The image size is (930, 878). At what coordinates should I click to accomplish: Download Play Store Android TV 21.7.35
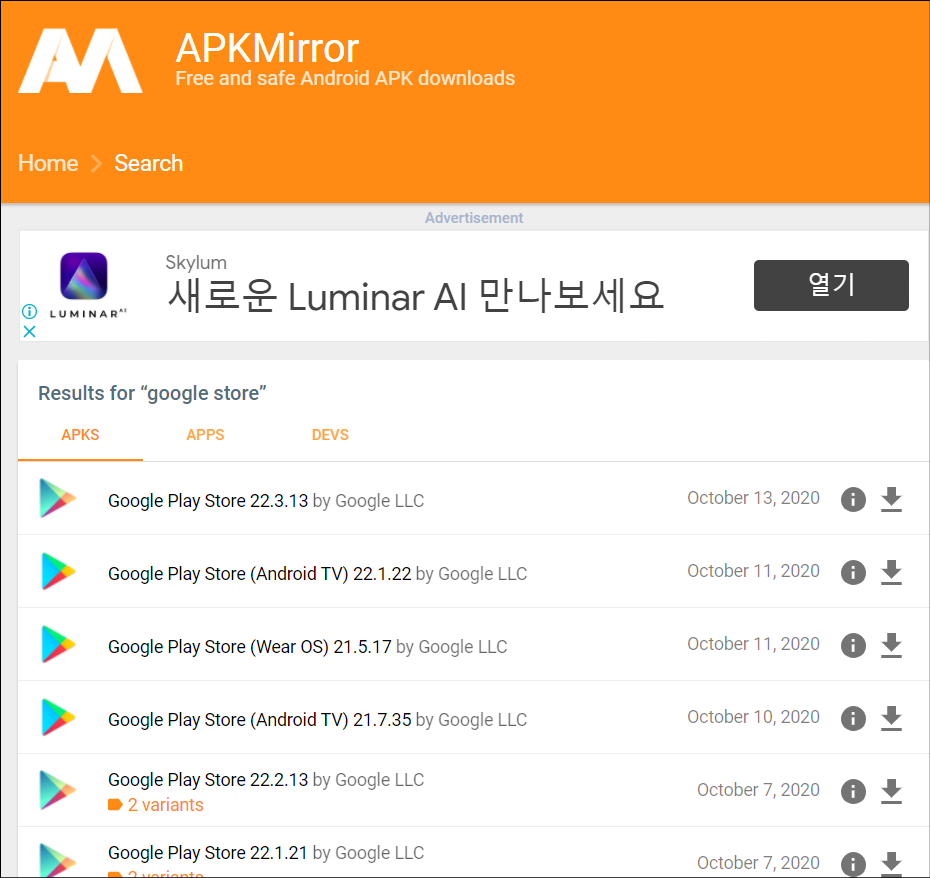[891, 718]
